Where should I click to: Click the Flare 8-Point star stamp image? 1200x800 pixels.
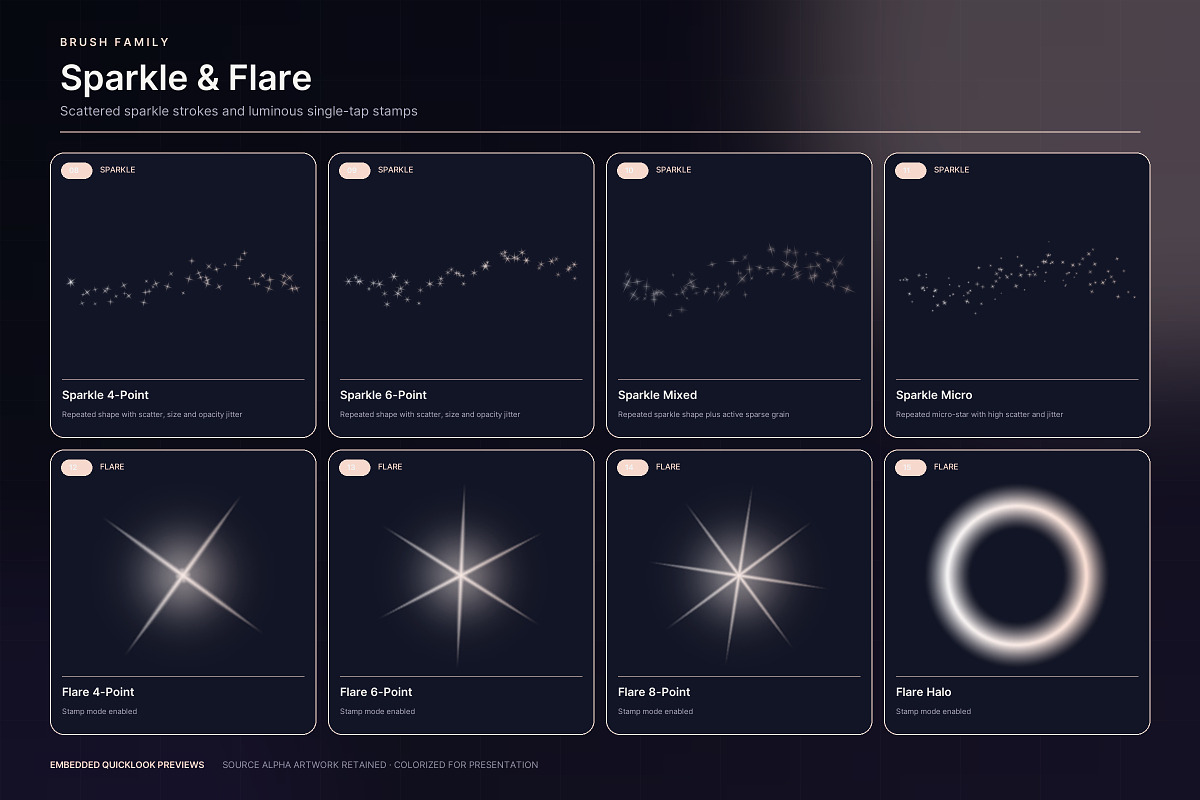pos(739,574)
